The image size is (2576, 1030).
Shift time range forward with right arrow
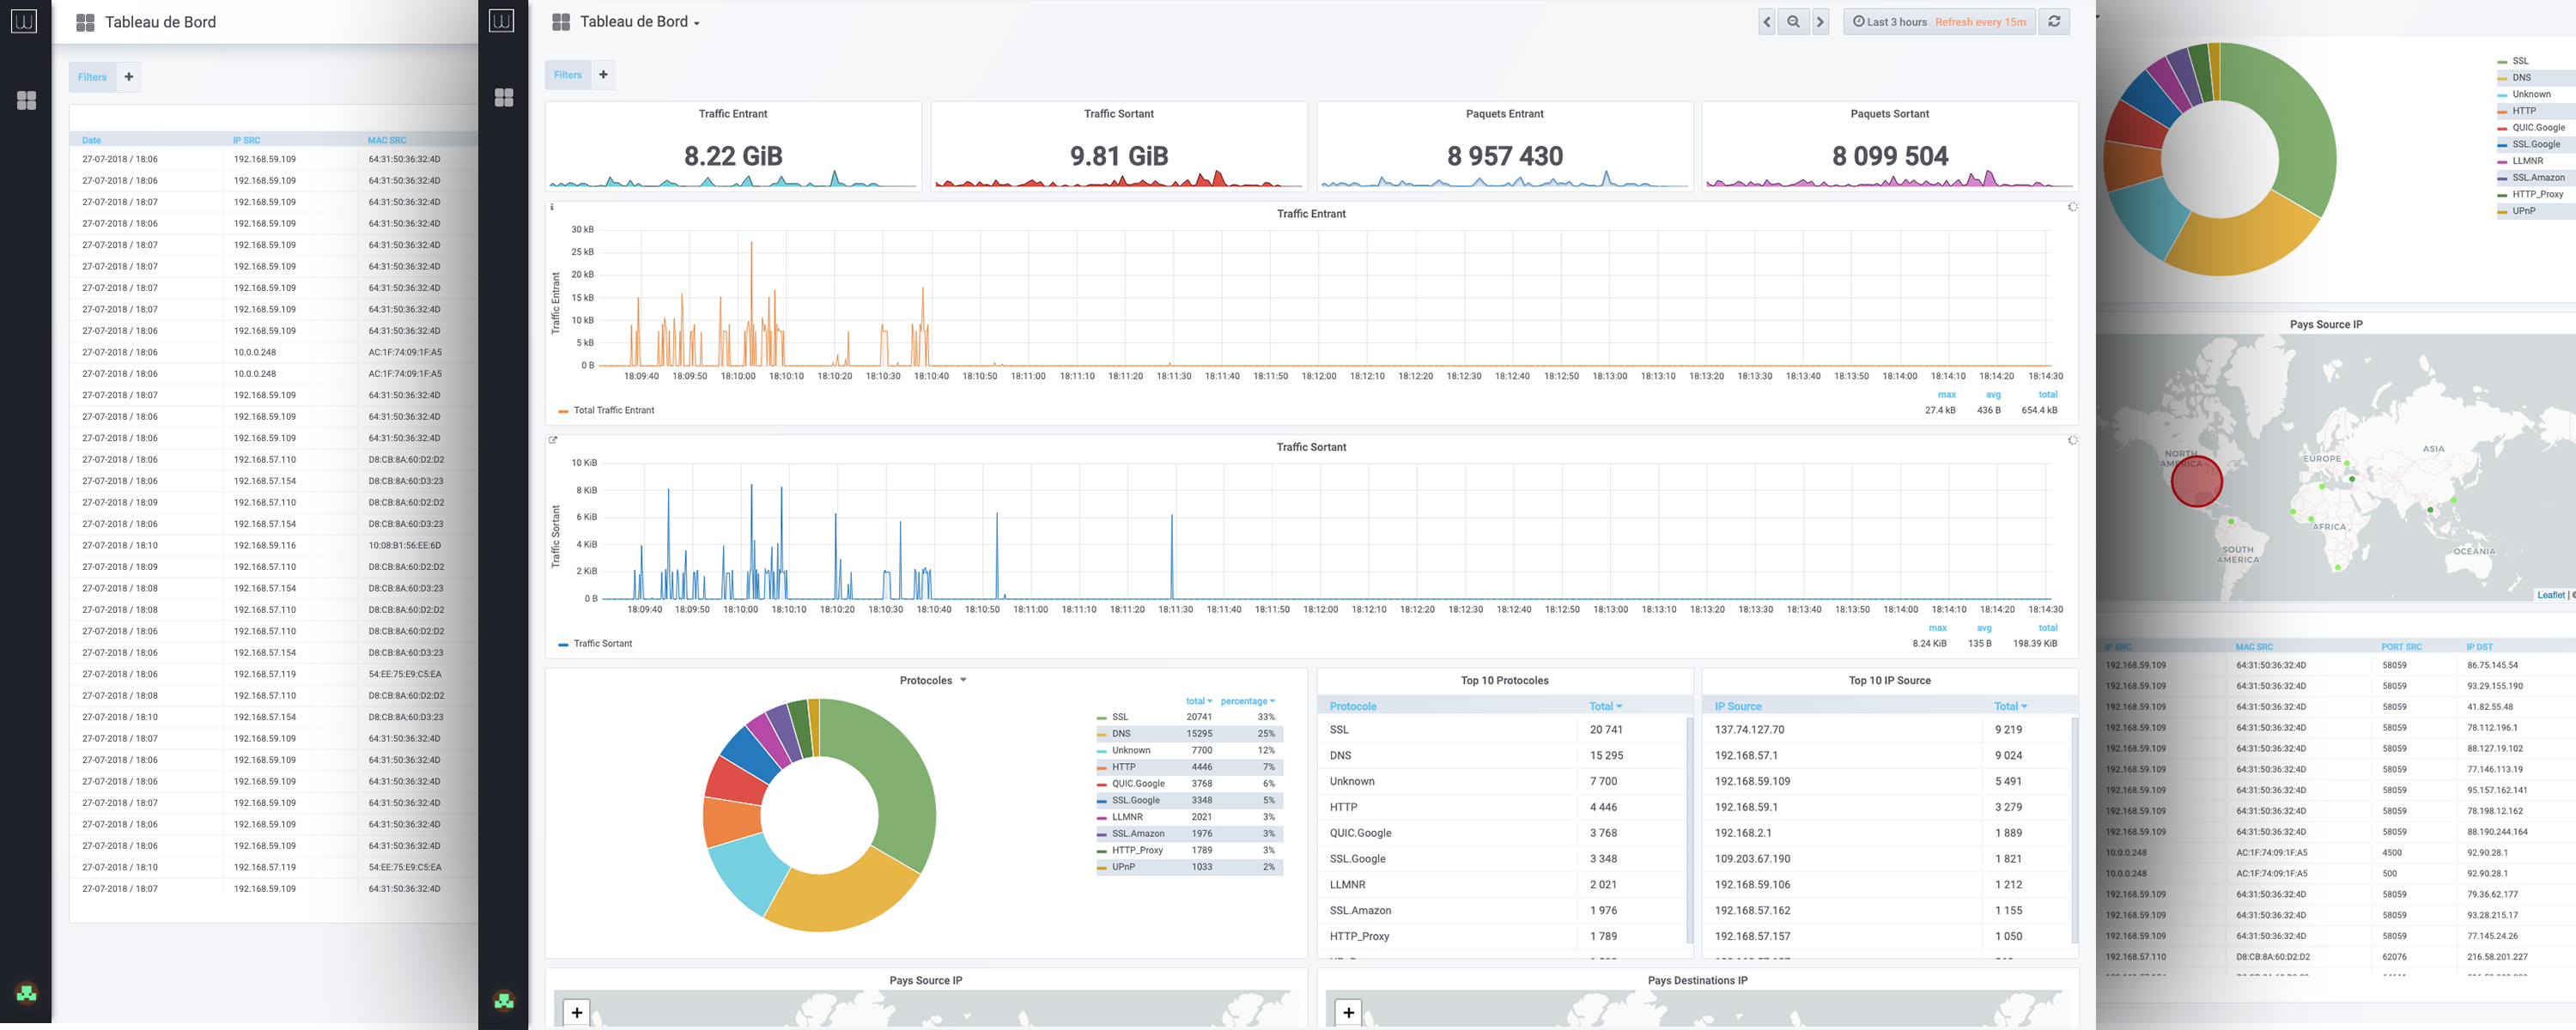pyautogui.click(x=1820, y=21)
